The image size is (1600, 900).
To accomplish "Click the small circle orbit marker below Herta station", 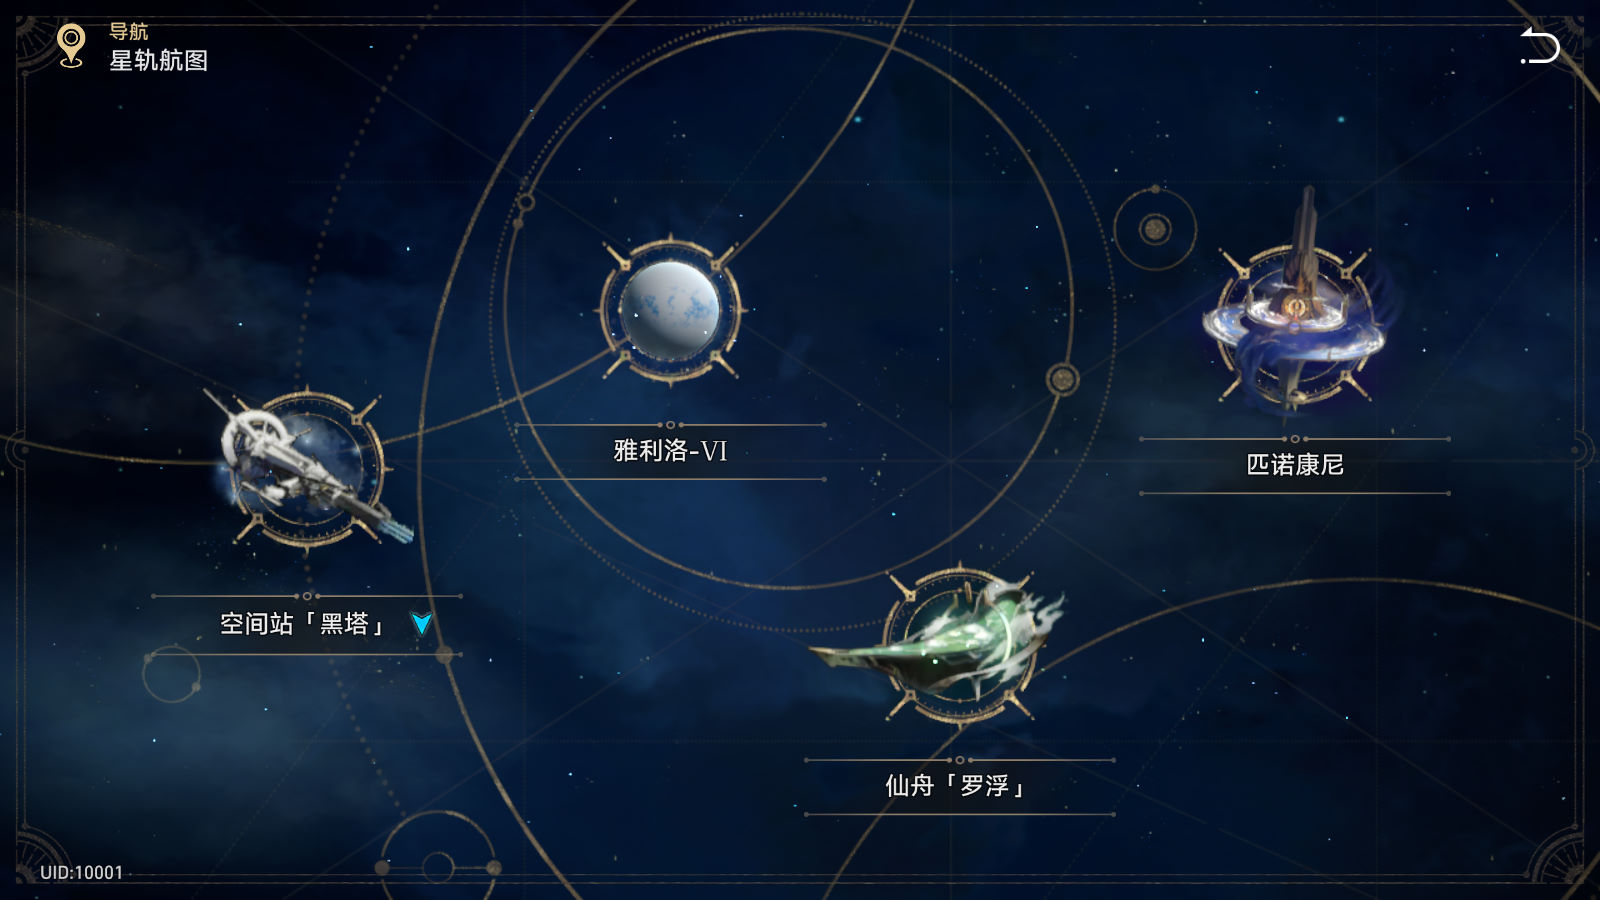I will (x=171, y=674).
